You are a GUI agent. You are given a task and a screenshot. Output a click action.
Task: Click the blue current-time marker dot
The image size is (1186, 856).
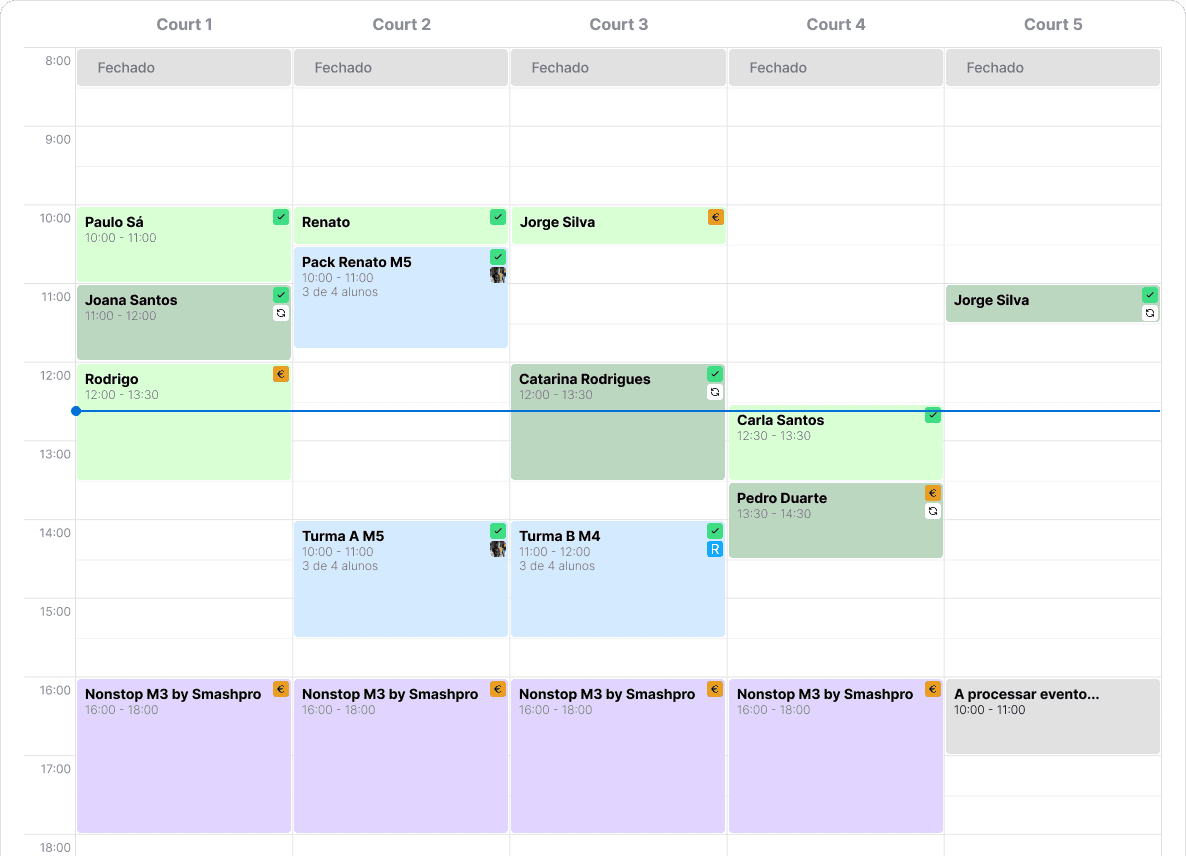76,411
